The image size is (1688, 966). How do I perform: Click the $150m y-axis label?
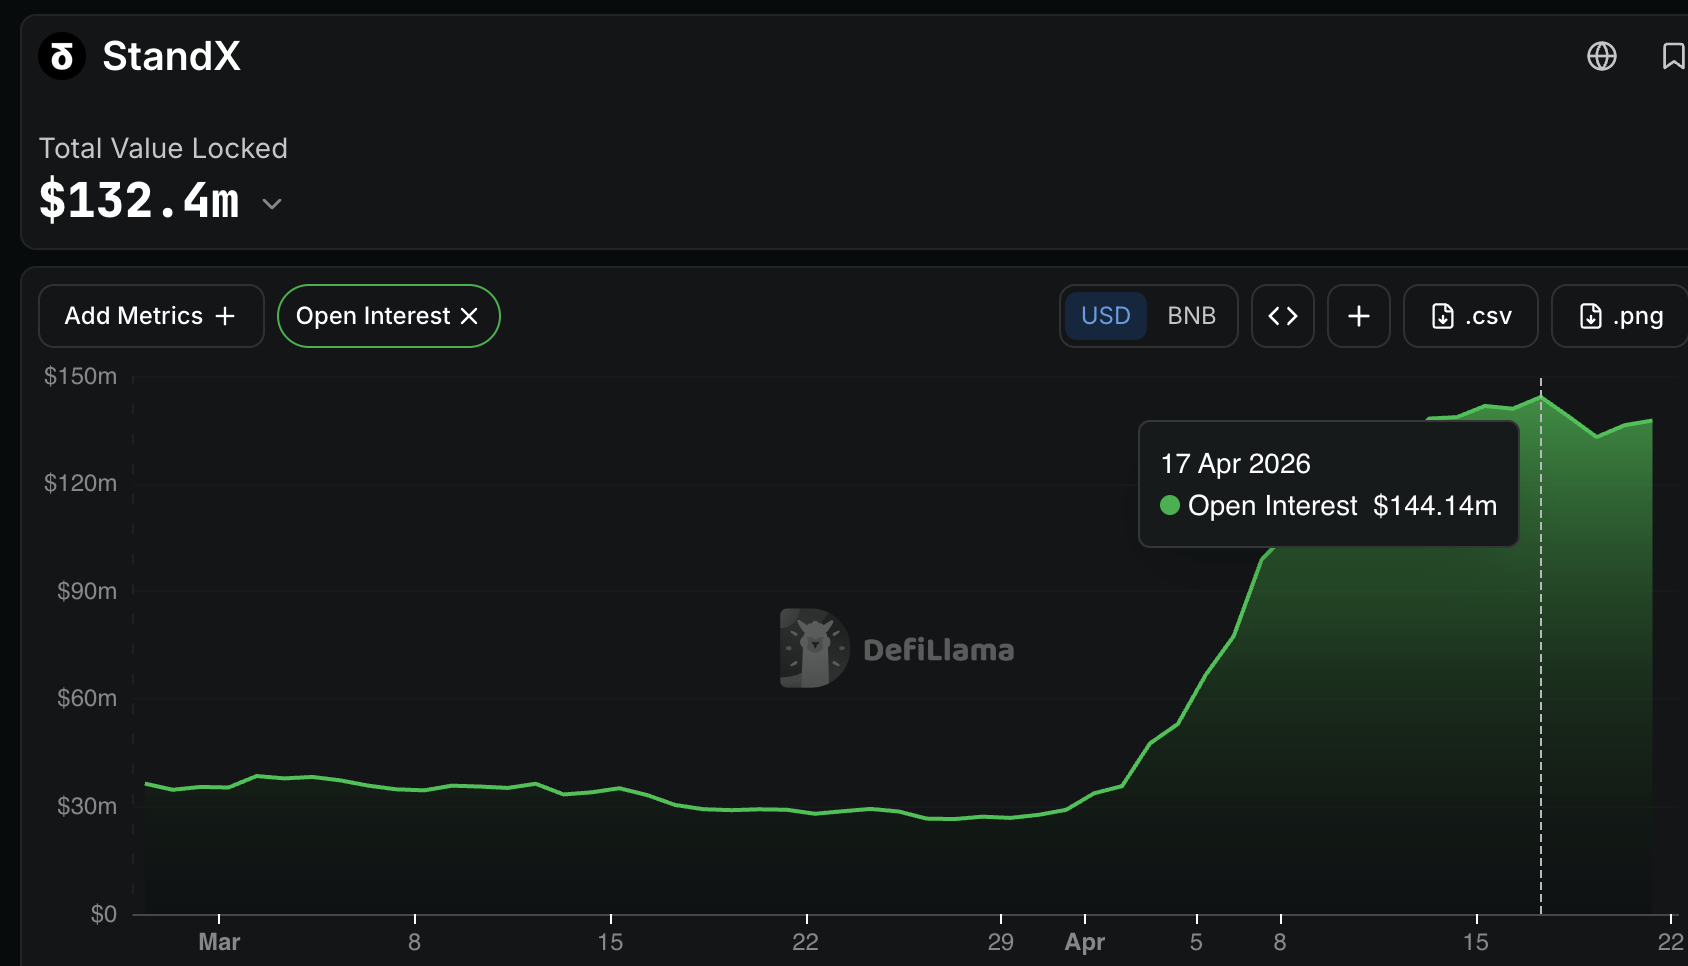(80, 376)
